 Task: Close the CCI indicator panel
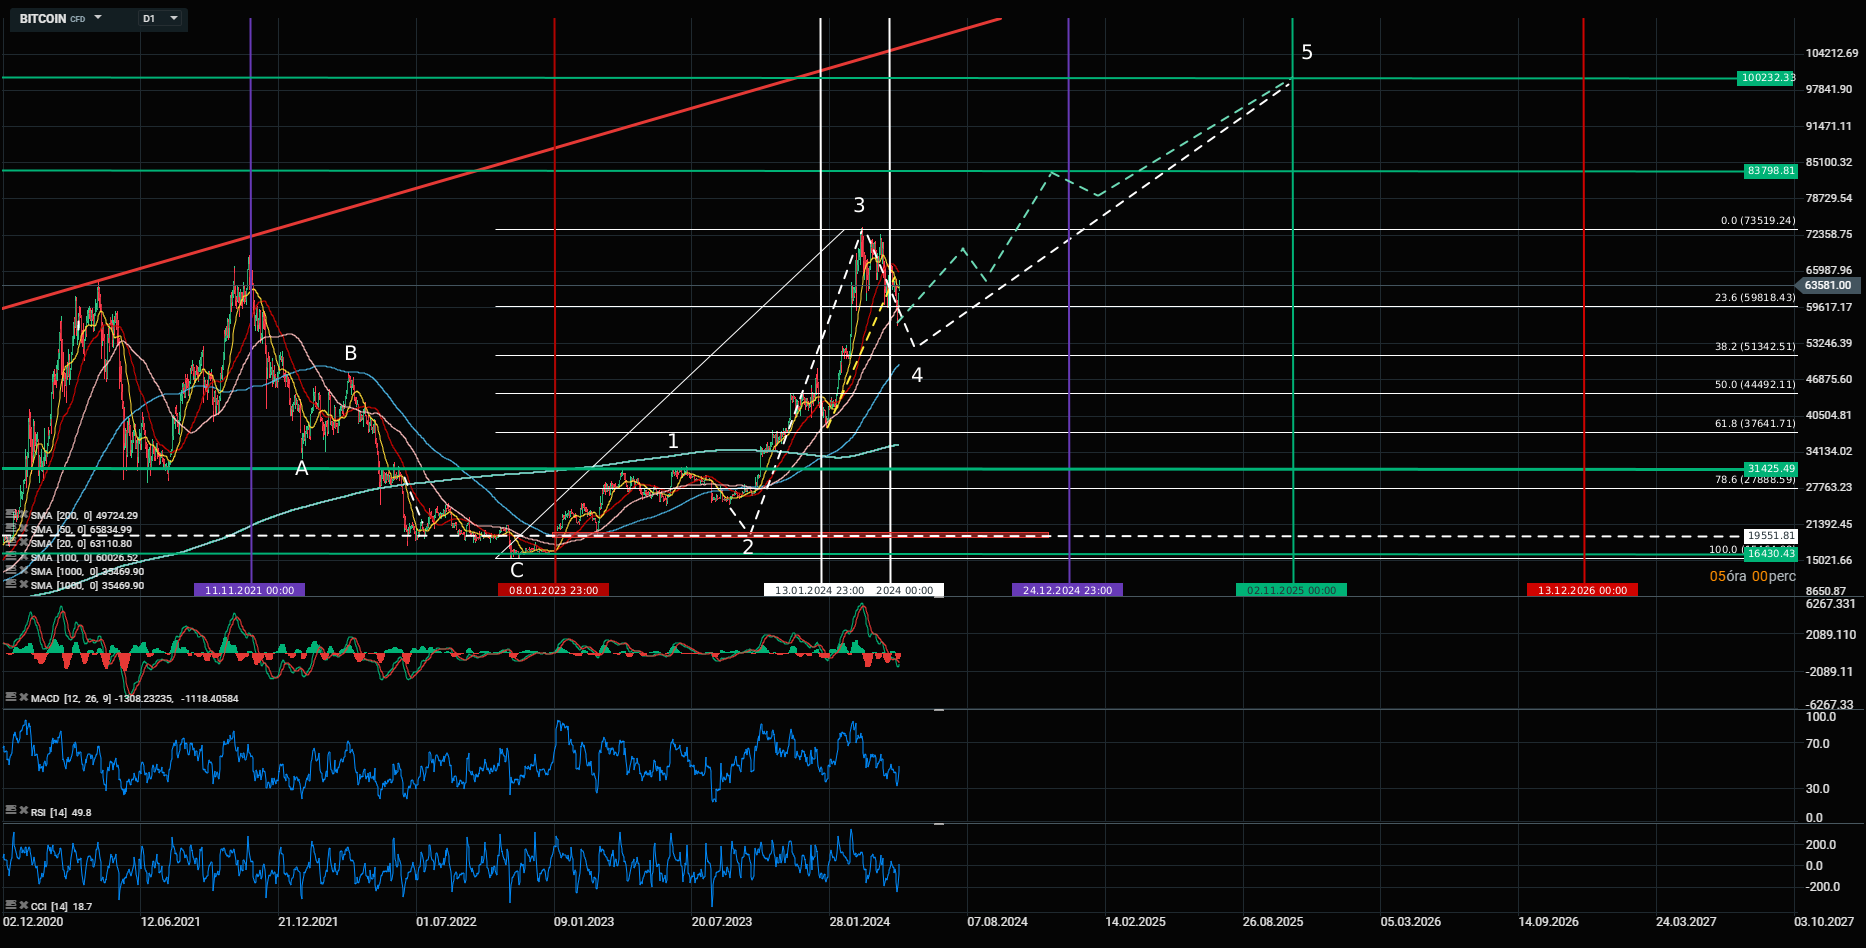coord(22,905)
